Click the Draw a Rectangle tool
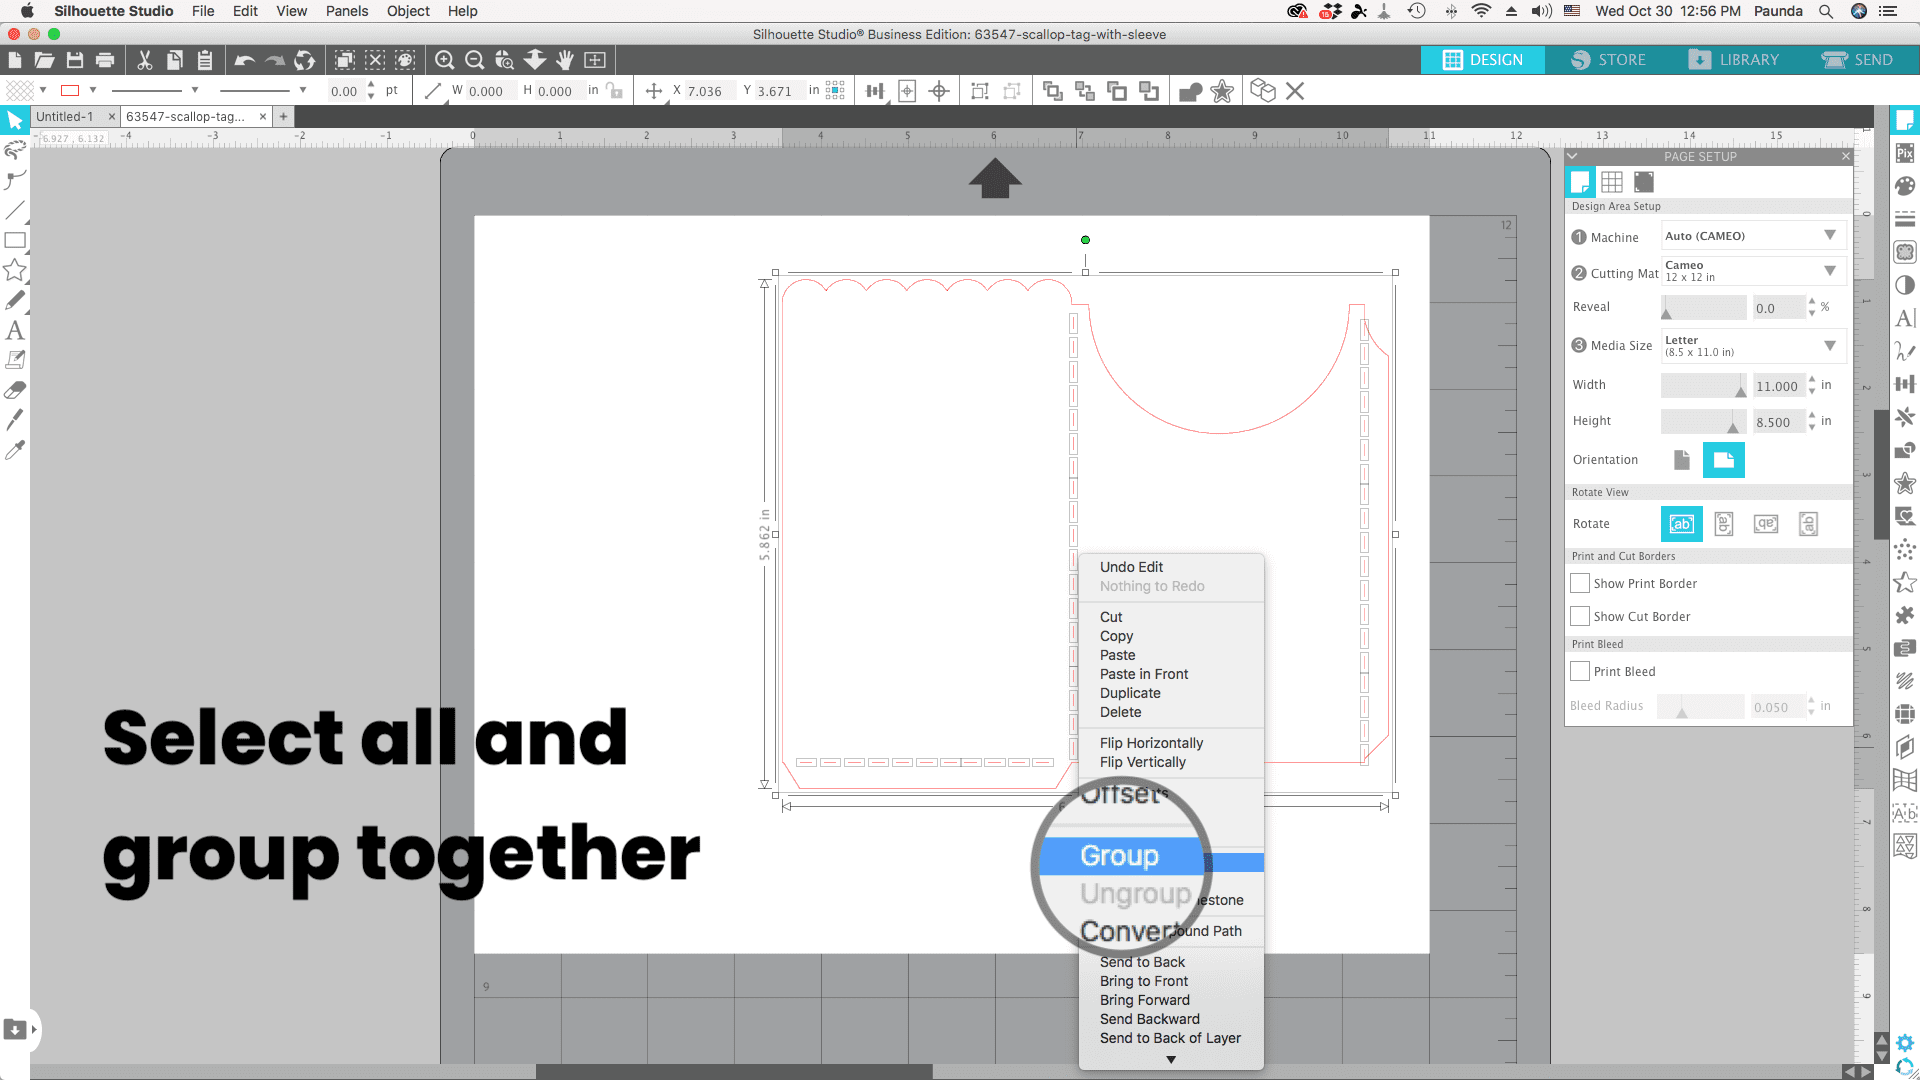 (x=15, y=240)
